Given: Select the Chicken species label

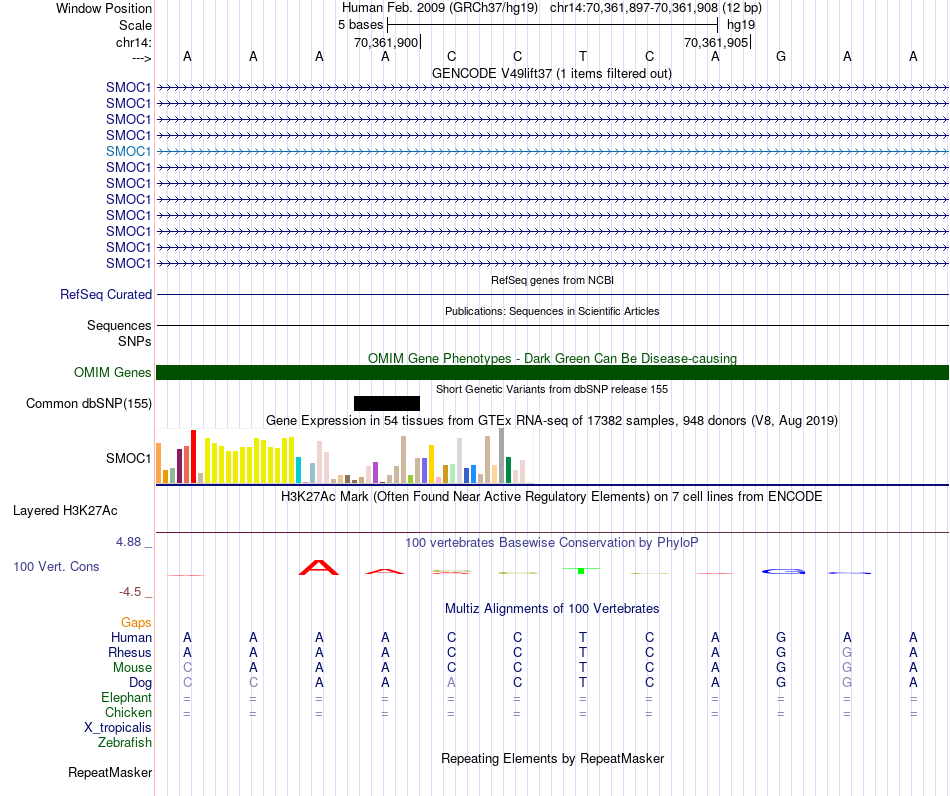Looking at the screenshot, I should coord(128,712).
